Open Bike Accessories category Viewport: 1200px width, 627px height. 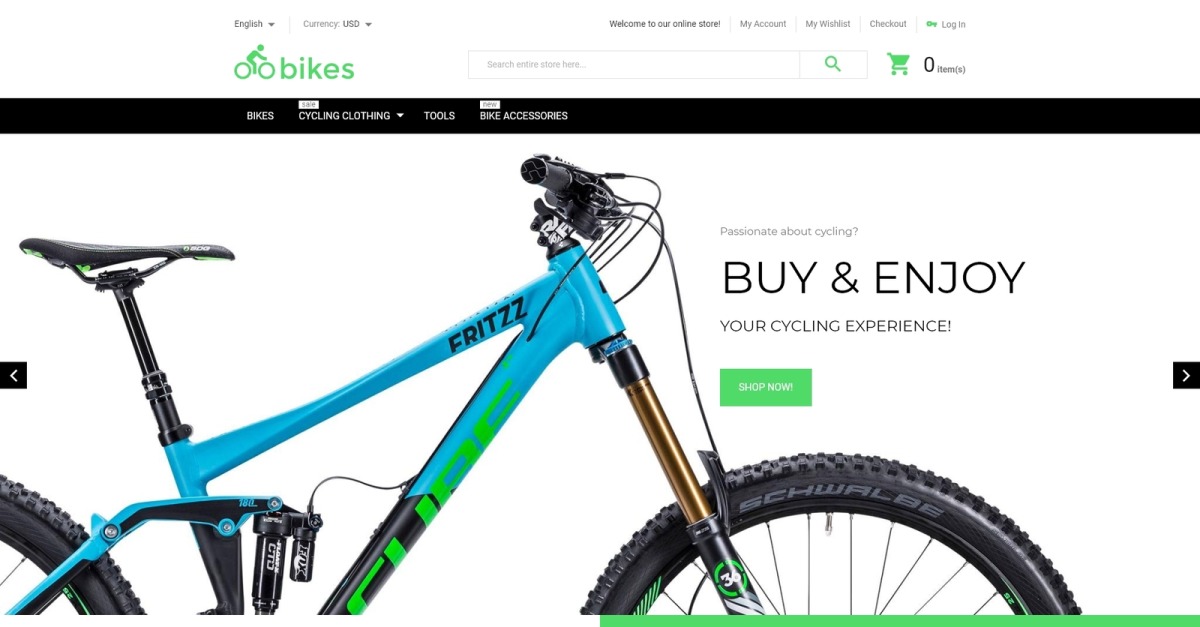point(524,116)
